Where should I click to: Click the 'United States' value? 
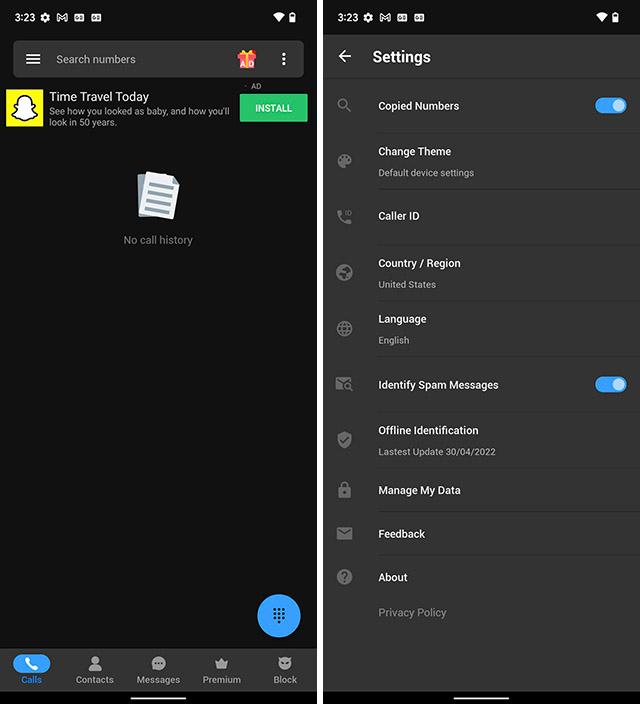[407, 284]
